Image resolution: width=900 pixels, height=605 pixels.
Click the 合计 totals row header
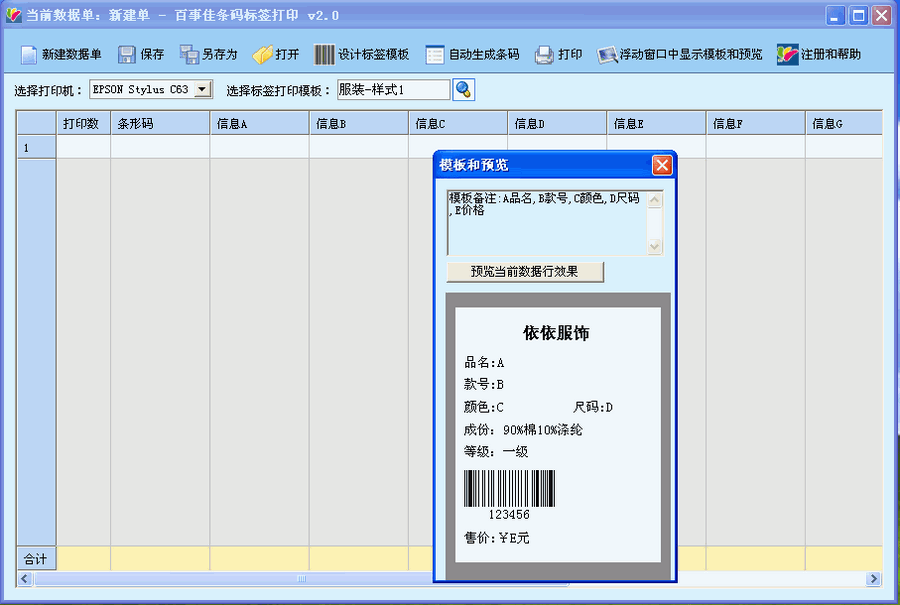[x=35, y=559]
